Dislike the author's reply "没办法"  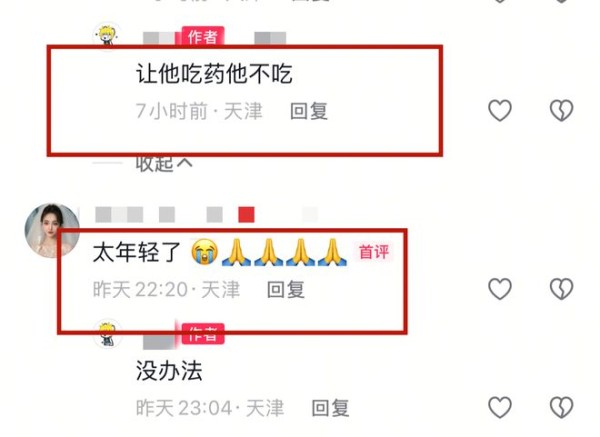[x=561, y=407]
